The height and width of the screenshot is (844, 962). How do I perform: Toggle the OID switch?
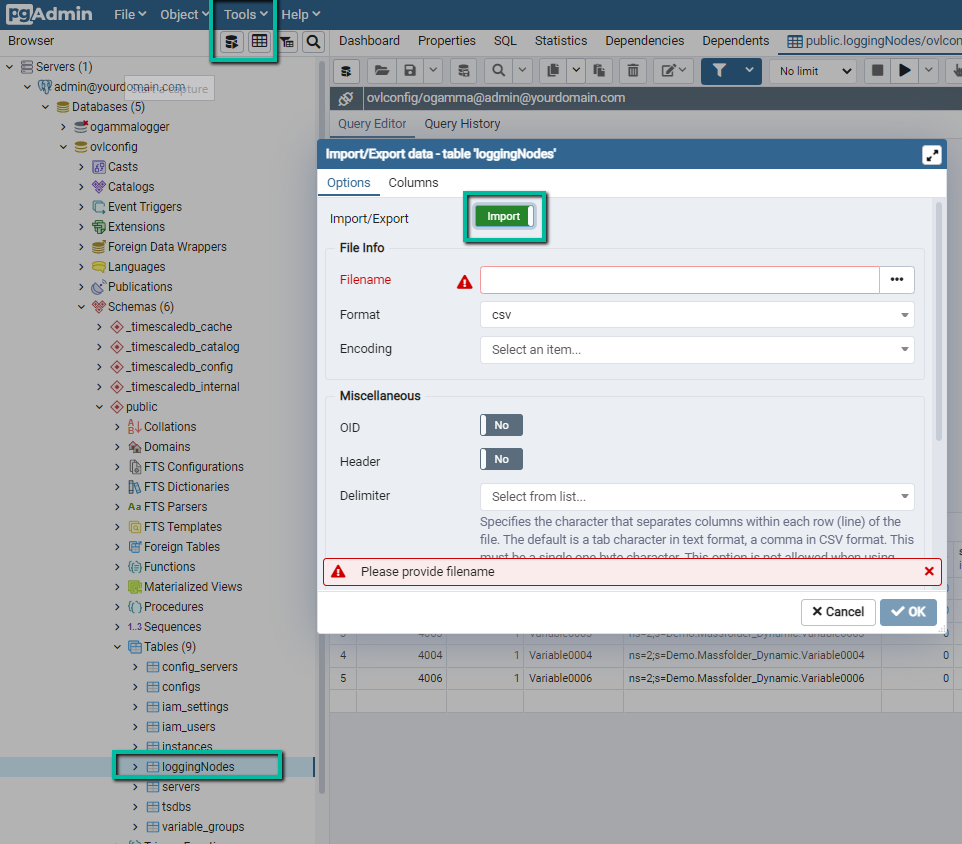pos(501,426)
